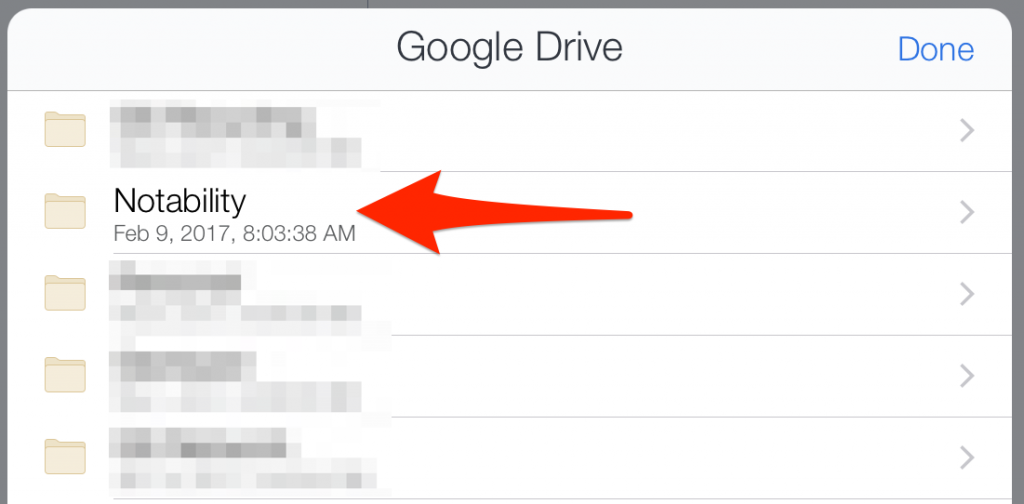Click the red arrow pointing at Notability
The width and height of the screenshot is (1024, 504).
(494, 212)
